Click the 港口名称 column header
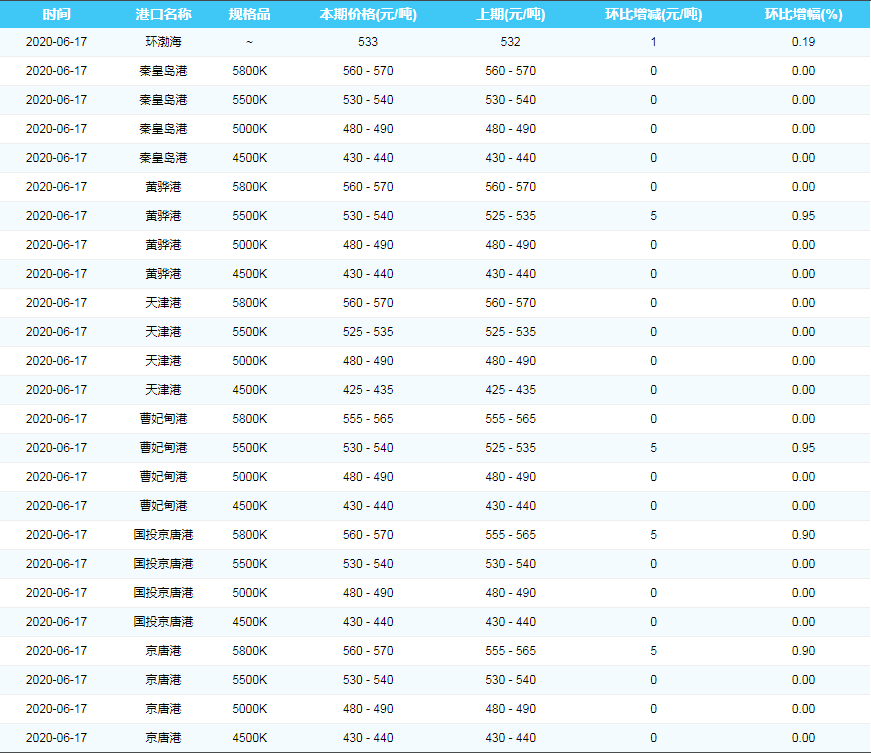 click(163, 14)
